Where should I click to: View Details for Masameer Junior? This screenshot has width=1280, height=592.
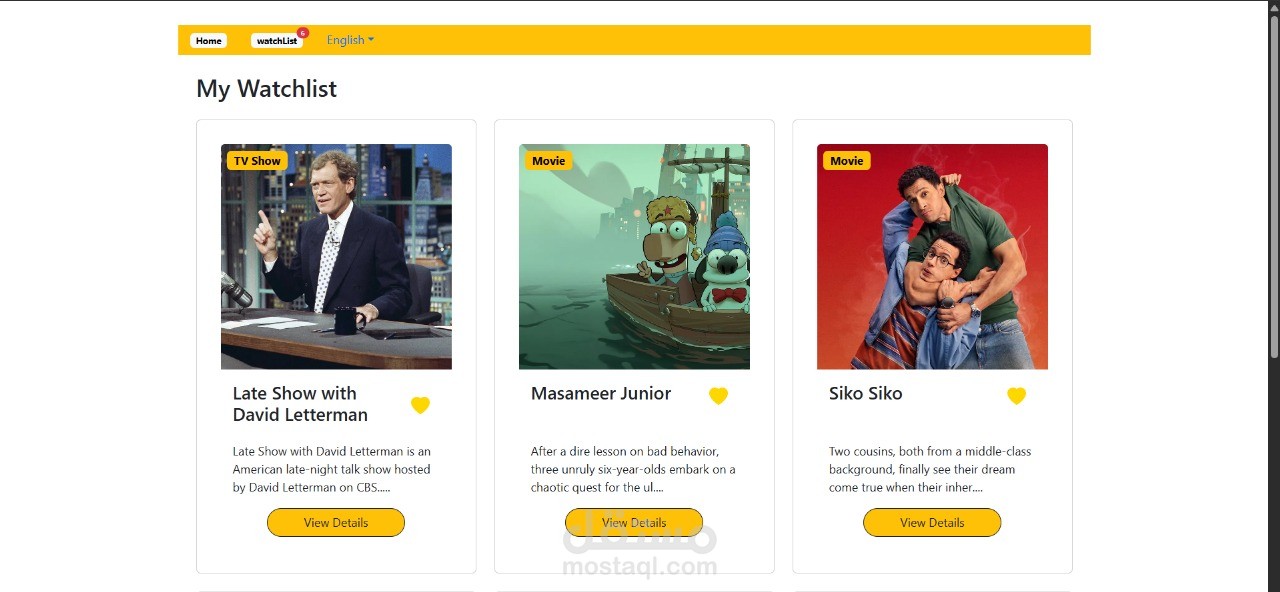634,523
